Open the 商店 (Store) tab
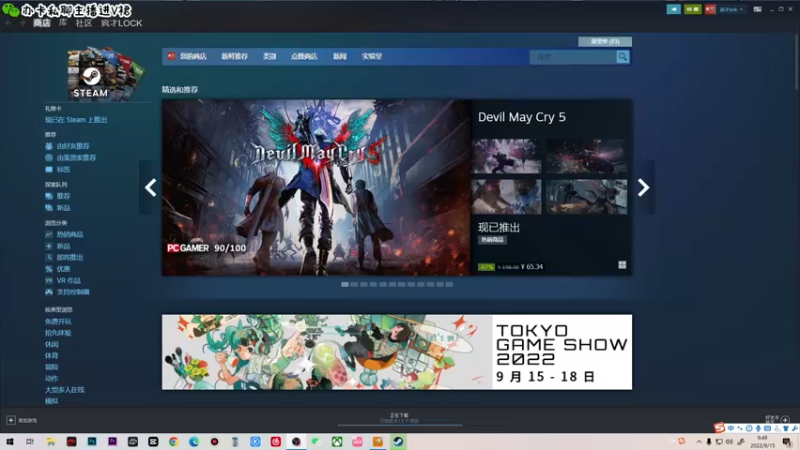Screen dimensions: 800x450 pos(42,23)
